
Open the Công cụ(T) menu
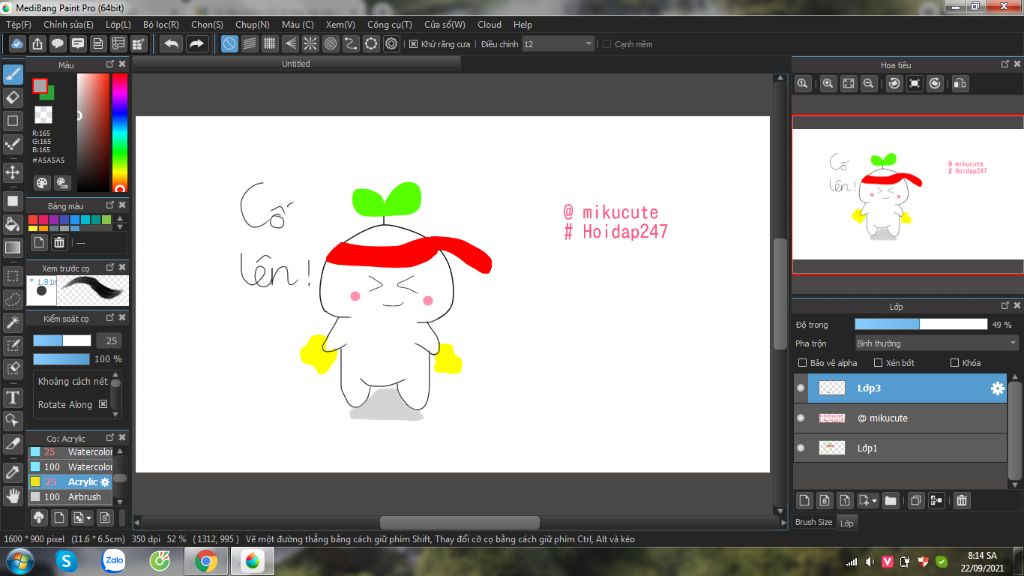click(x=389, y=24)
